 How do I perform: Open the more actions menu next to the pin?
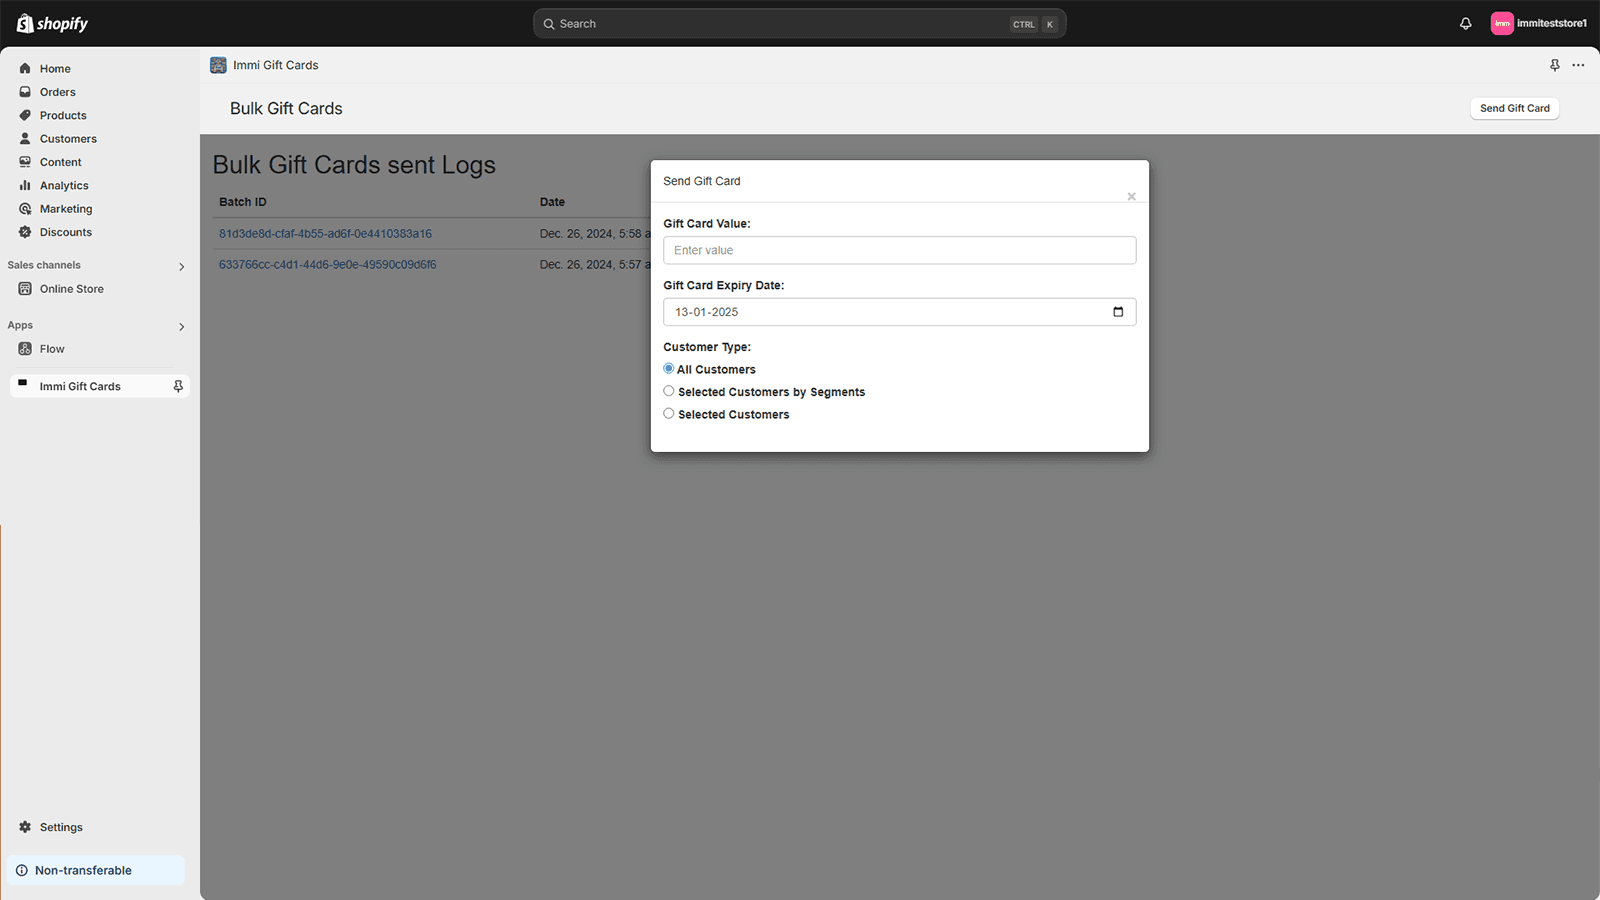(x=1578, y=64)
